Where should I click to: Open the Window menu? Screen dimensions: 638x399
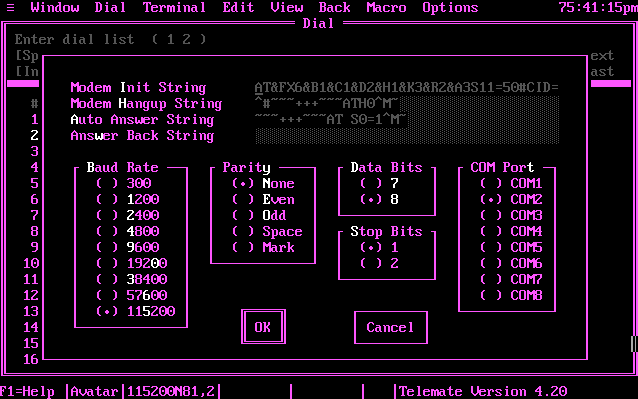[55, 8]
